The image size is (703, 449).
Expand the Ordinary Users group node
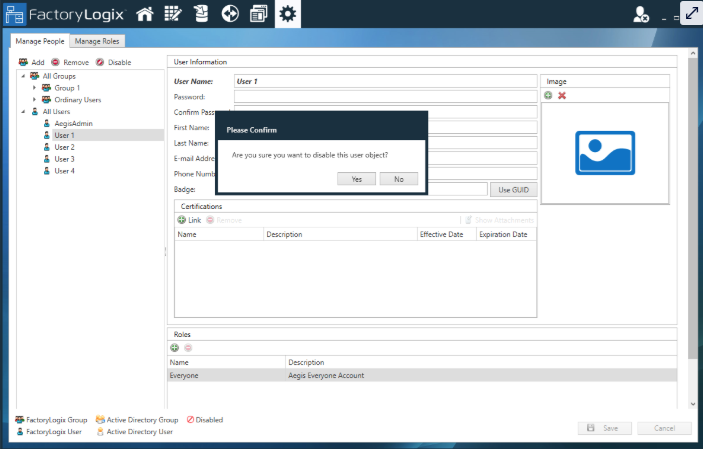point(35,100)
